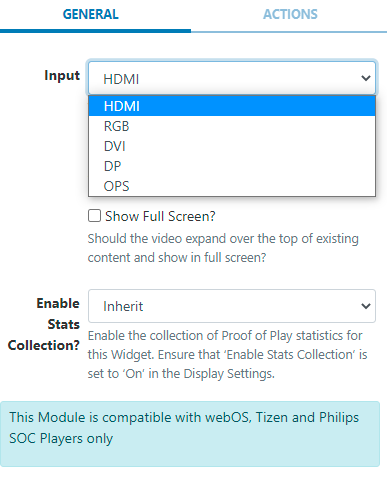The image size is (387, 482).
Task: Select the highlighted HDMI option in the list
Action: tap(232, 106)
